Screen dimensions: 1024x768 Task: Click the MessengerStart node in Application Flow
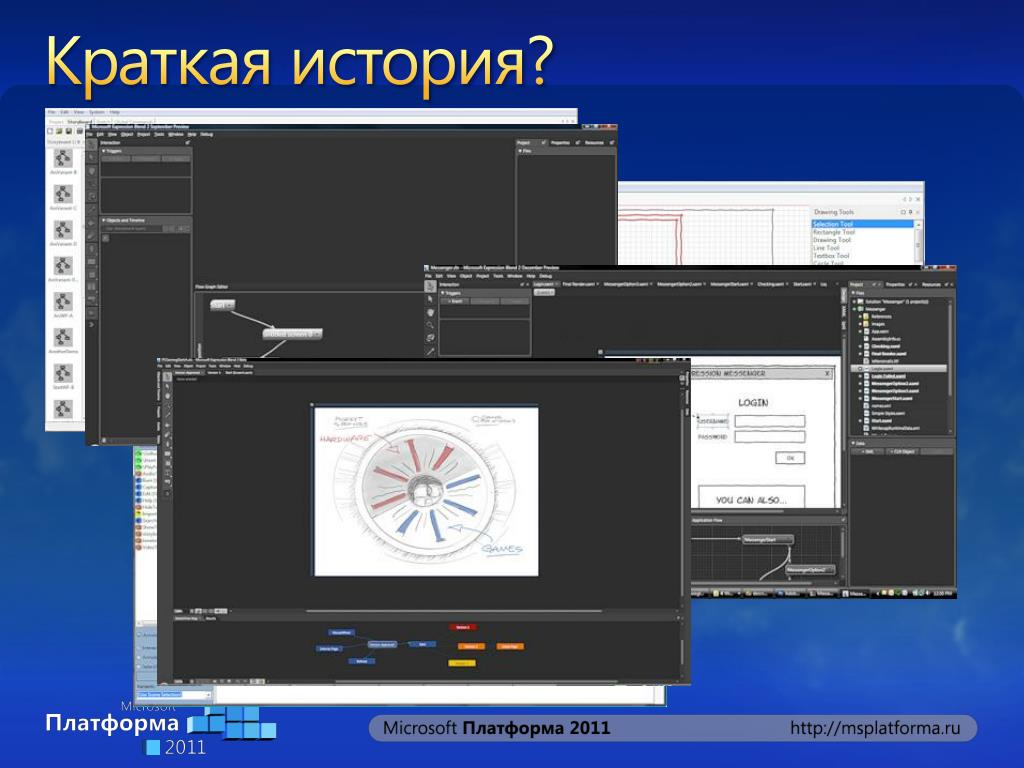tap(768, 539)
